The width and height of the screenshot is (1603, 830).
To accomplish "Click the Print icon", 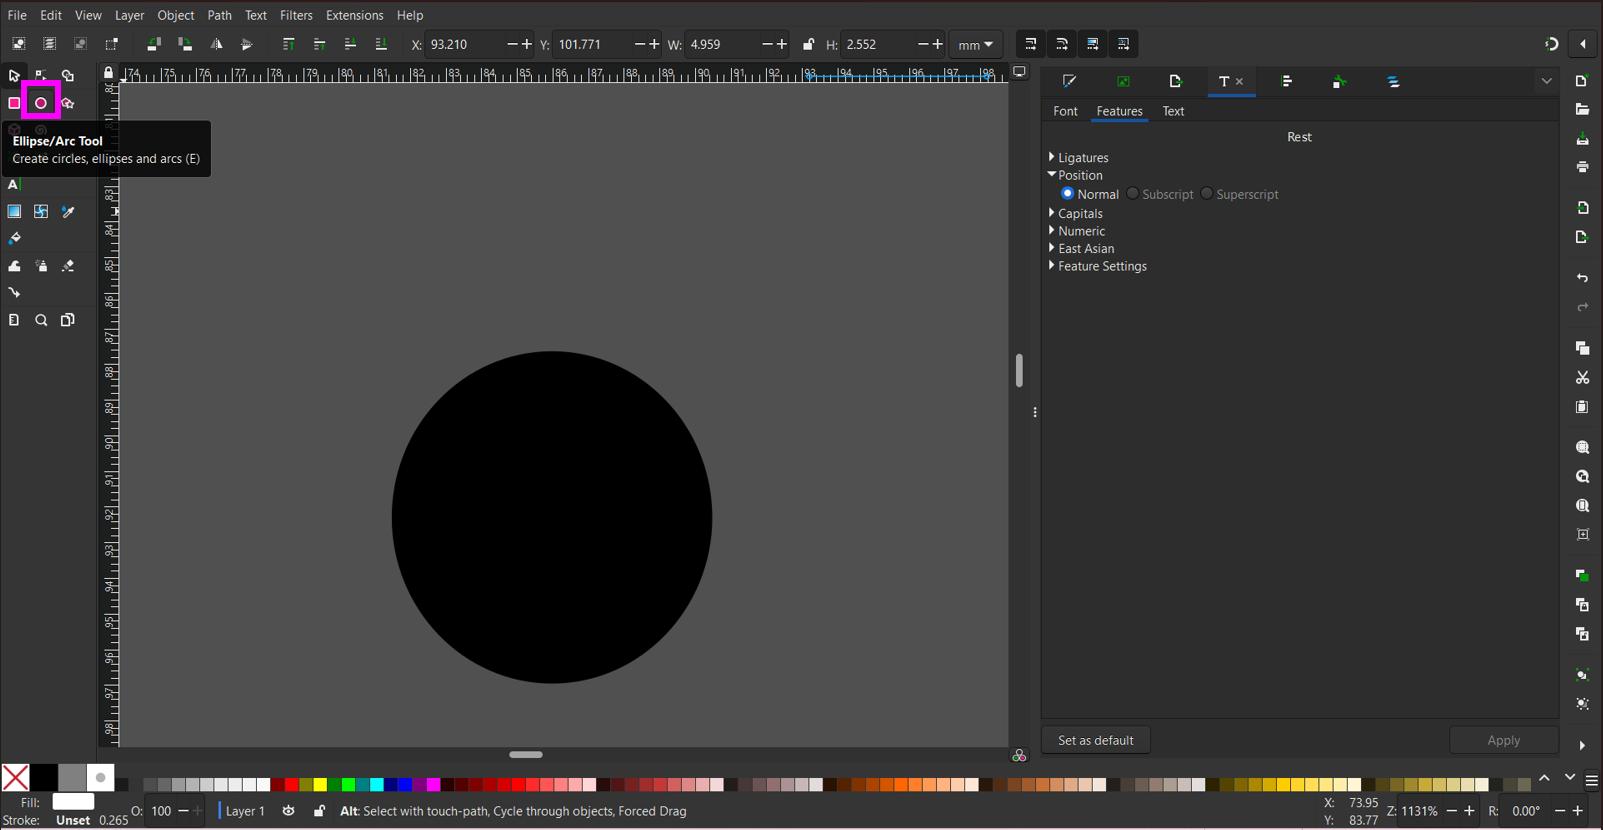I will tap(1582, 167).
